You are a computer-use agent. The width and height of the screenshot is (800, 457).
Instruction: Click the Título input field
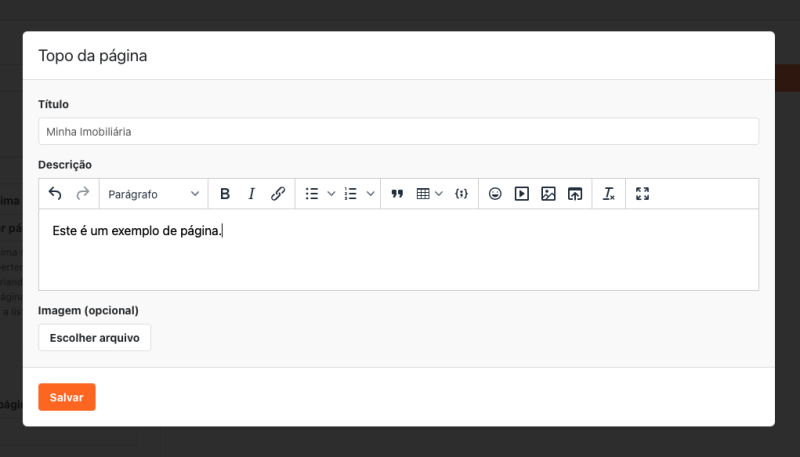click(398, 131)
